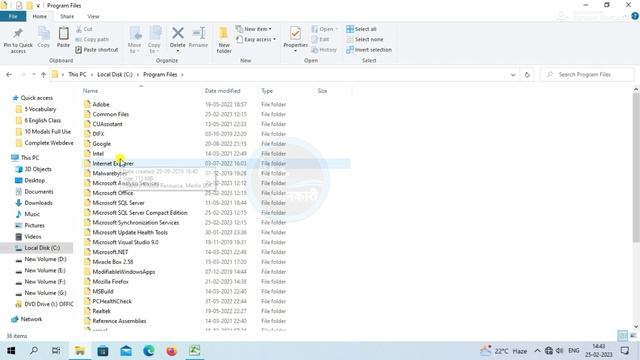Open Microsoft Edge from taskbar

[149, 351]
